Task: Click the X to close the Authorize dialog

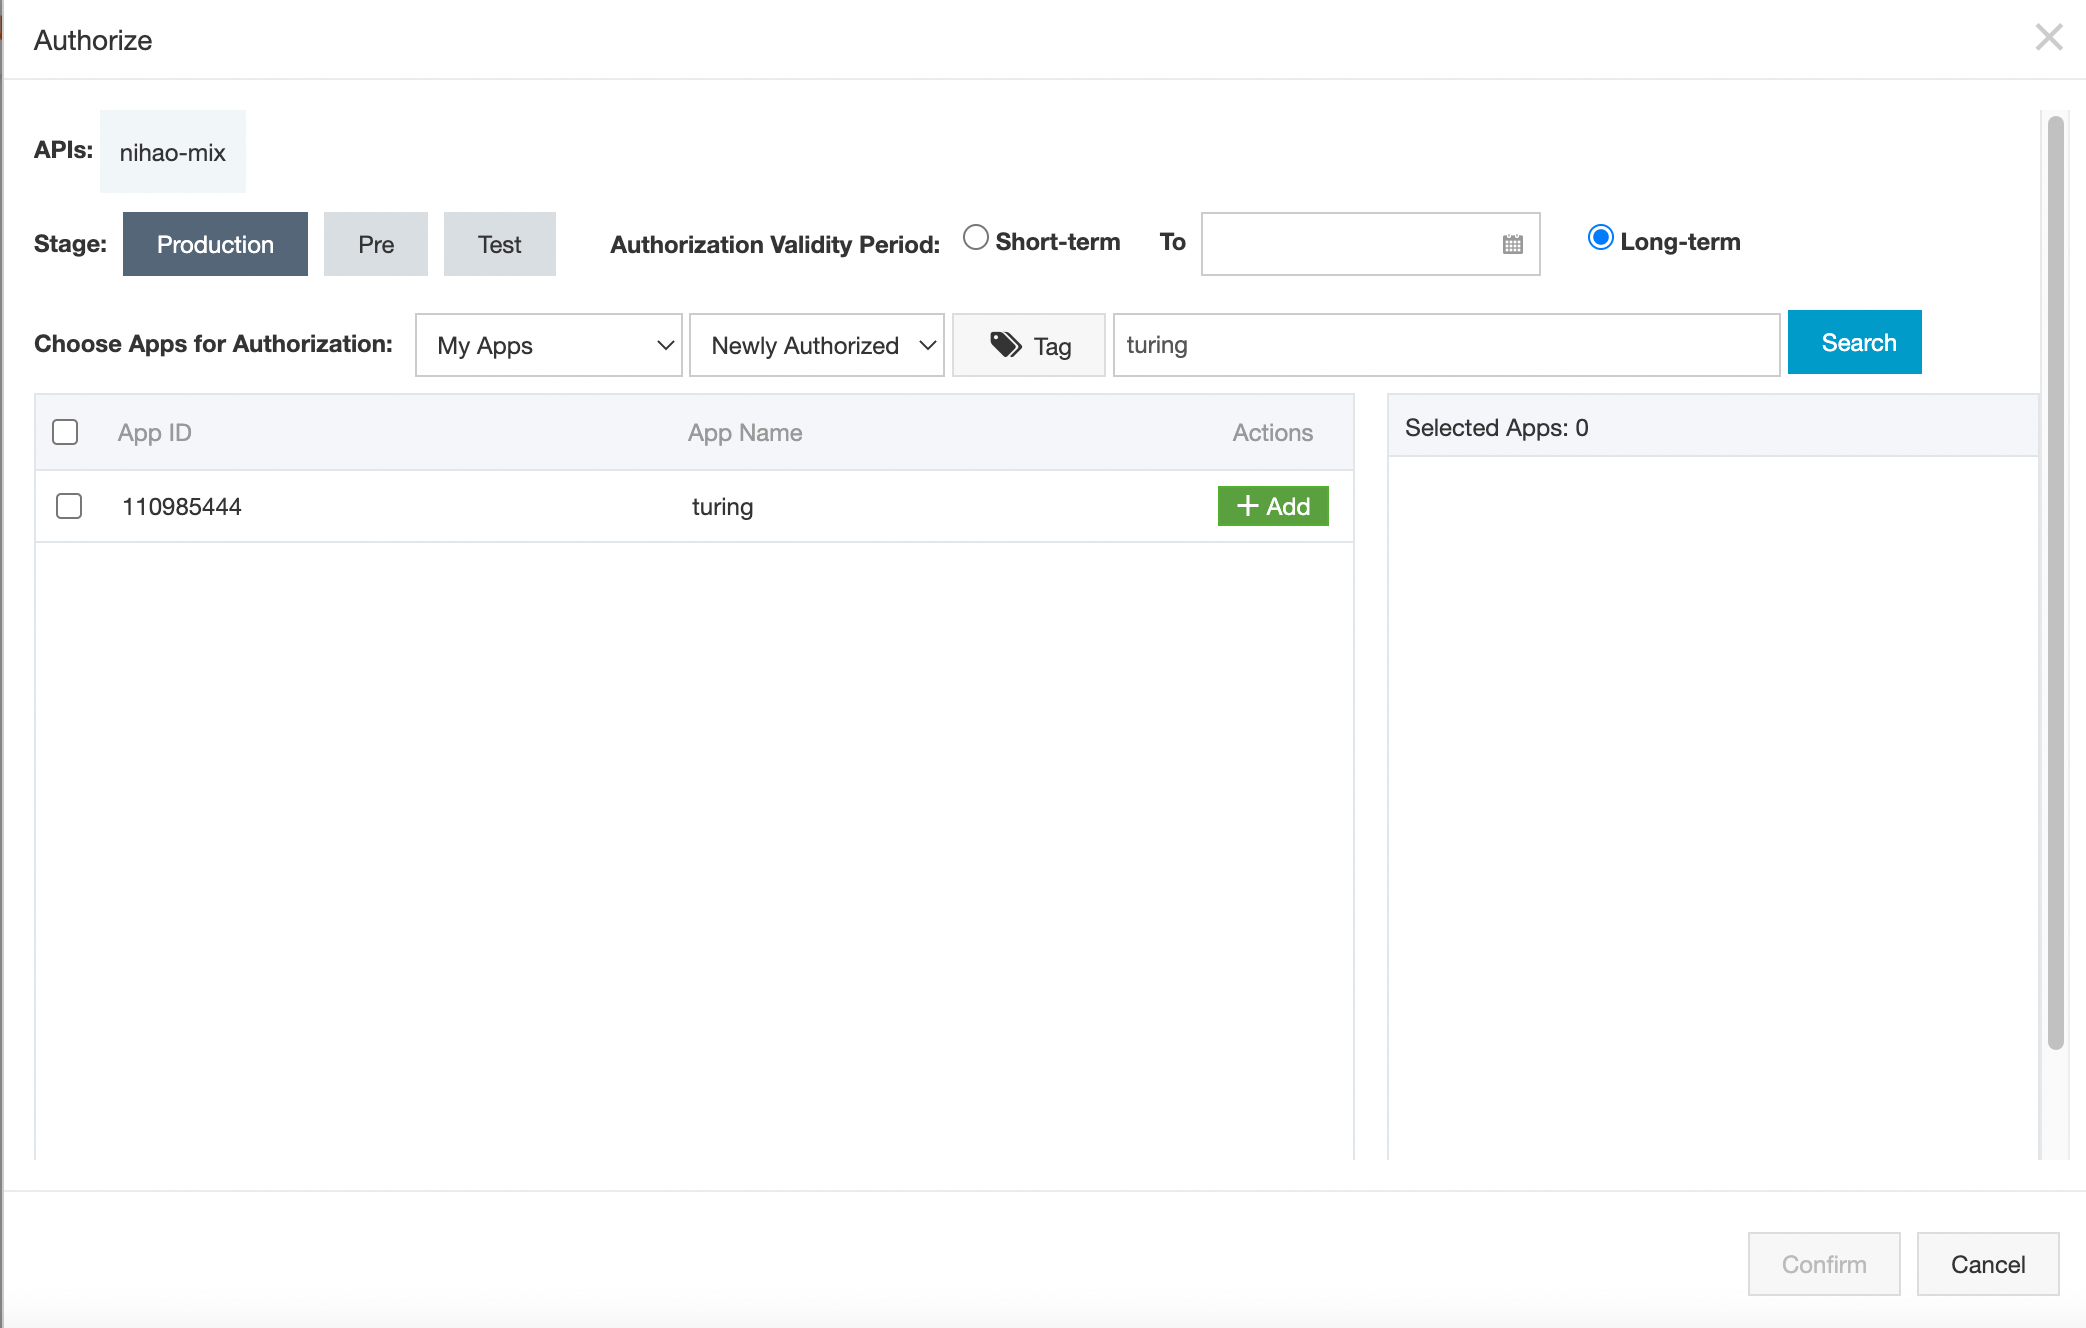Action: (x=2049, y=37)
